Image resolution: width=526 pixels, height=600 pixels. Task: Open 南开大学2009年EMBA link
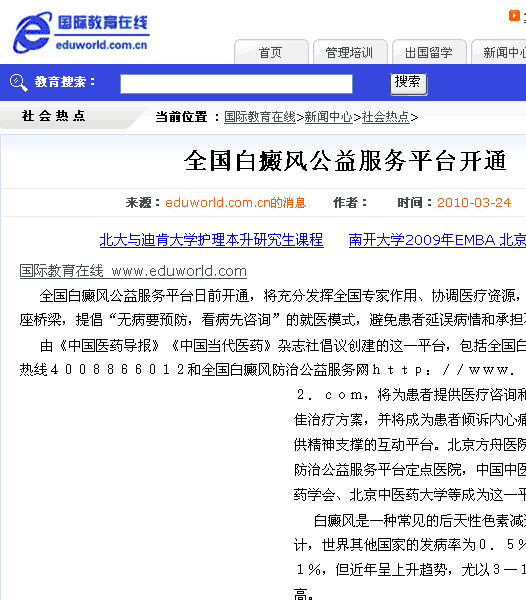click(x=437, y=240)
